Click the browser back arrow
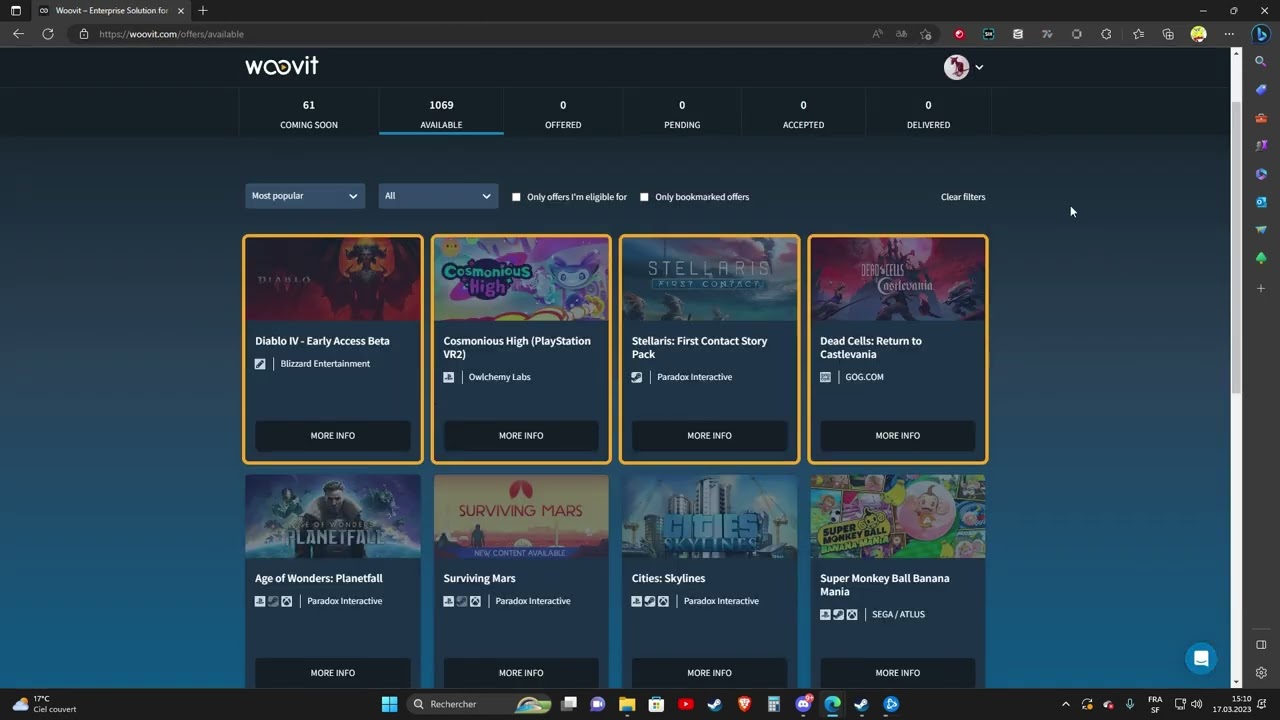The image size is (1280, 720). (18, 34)
